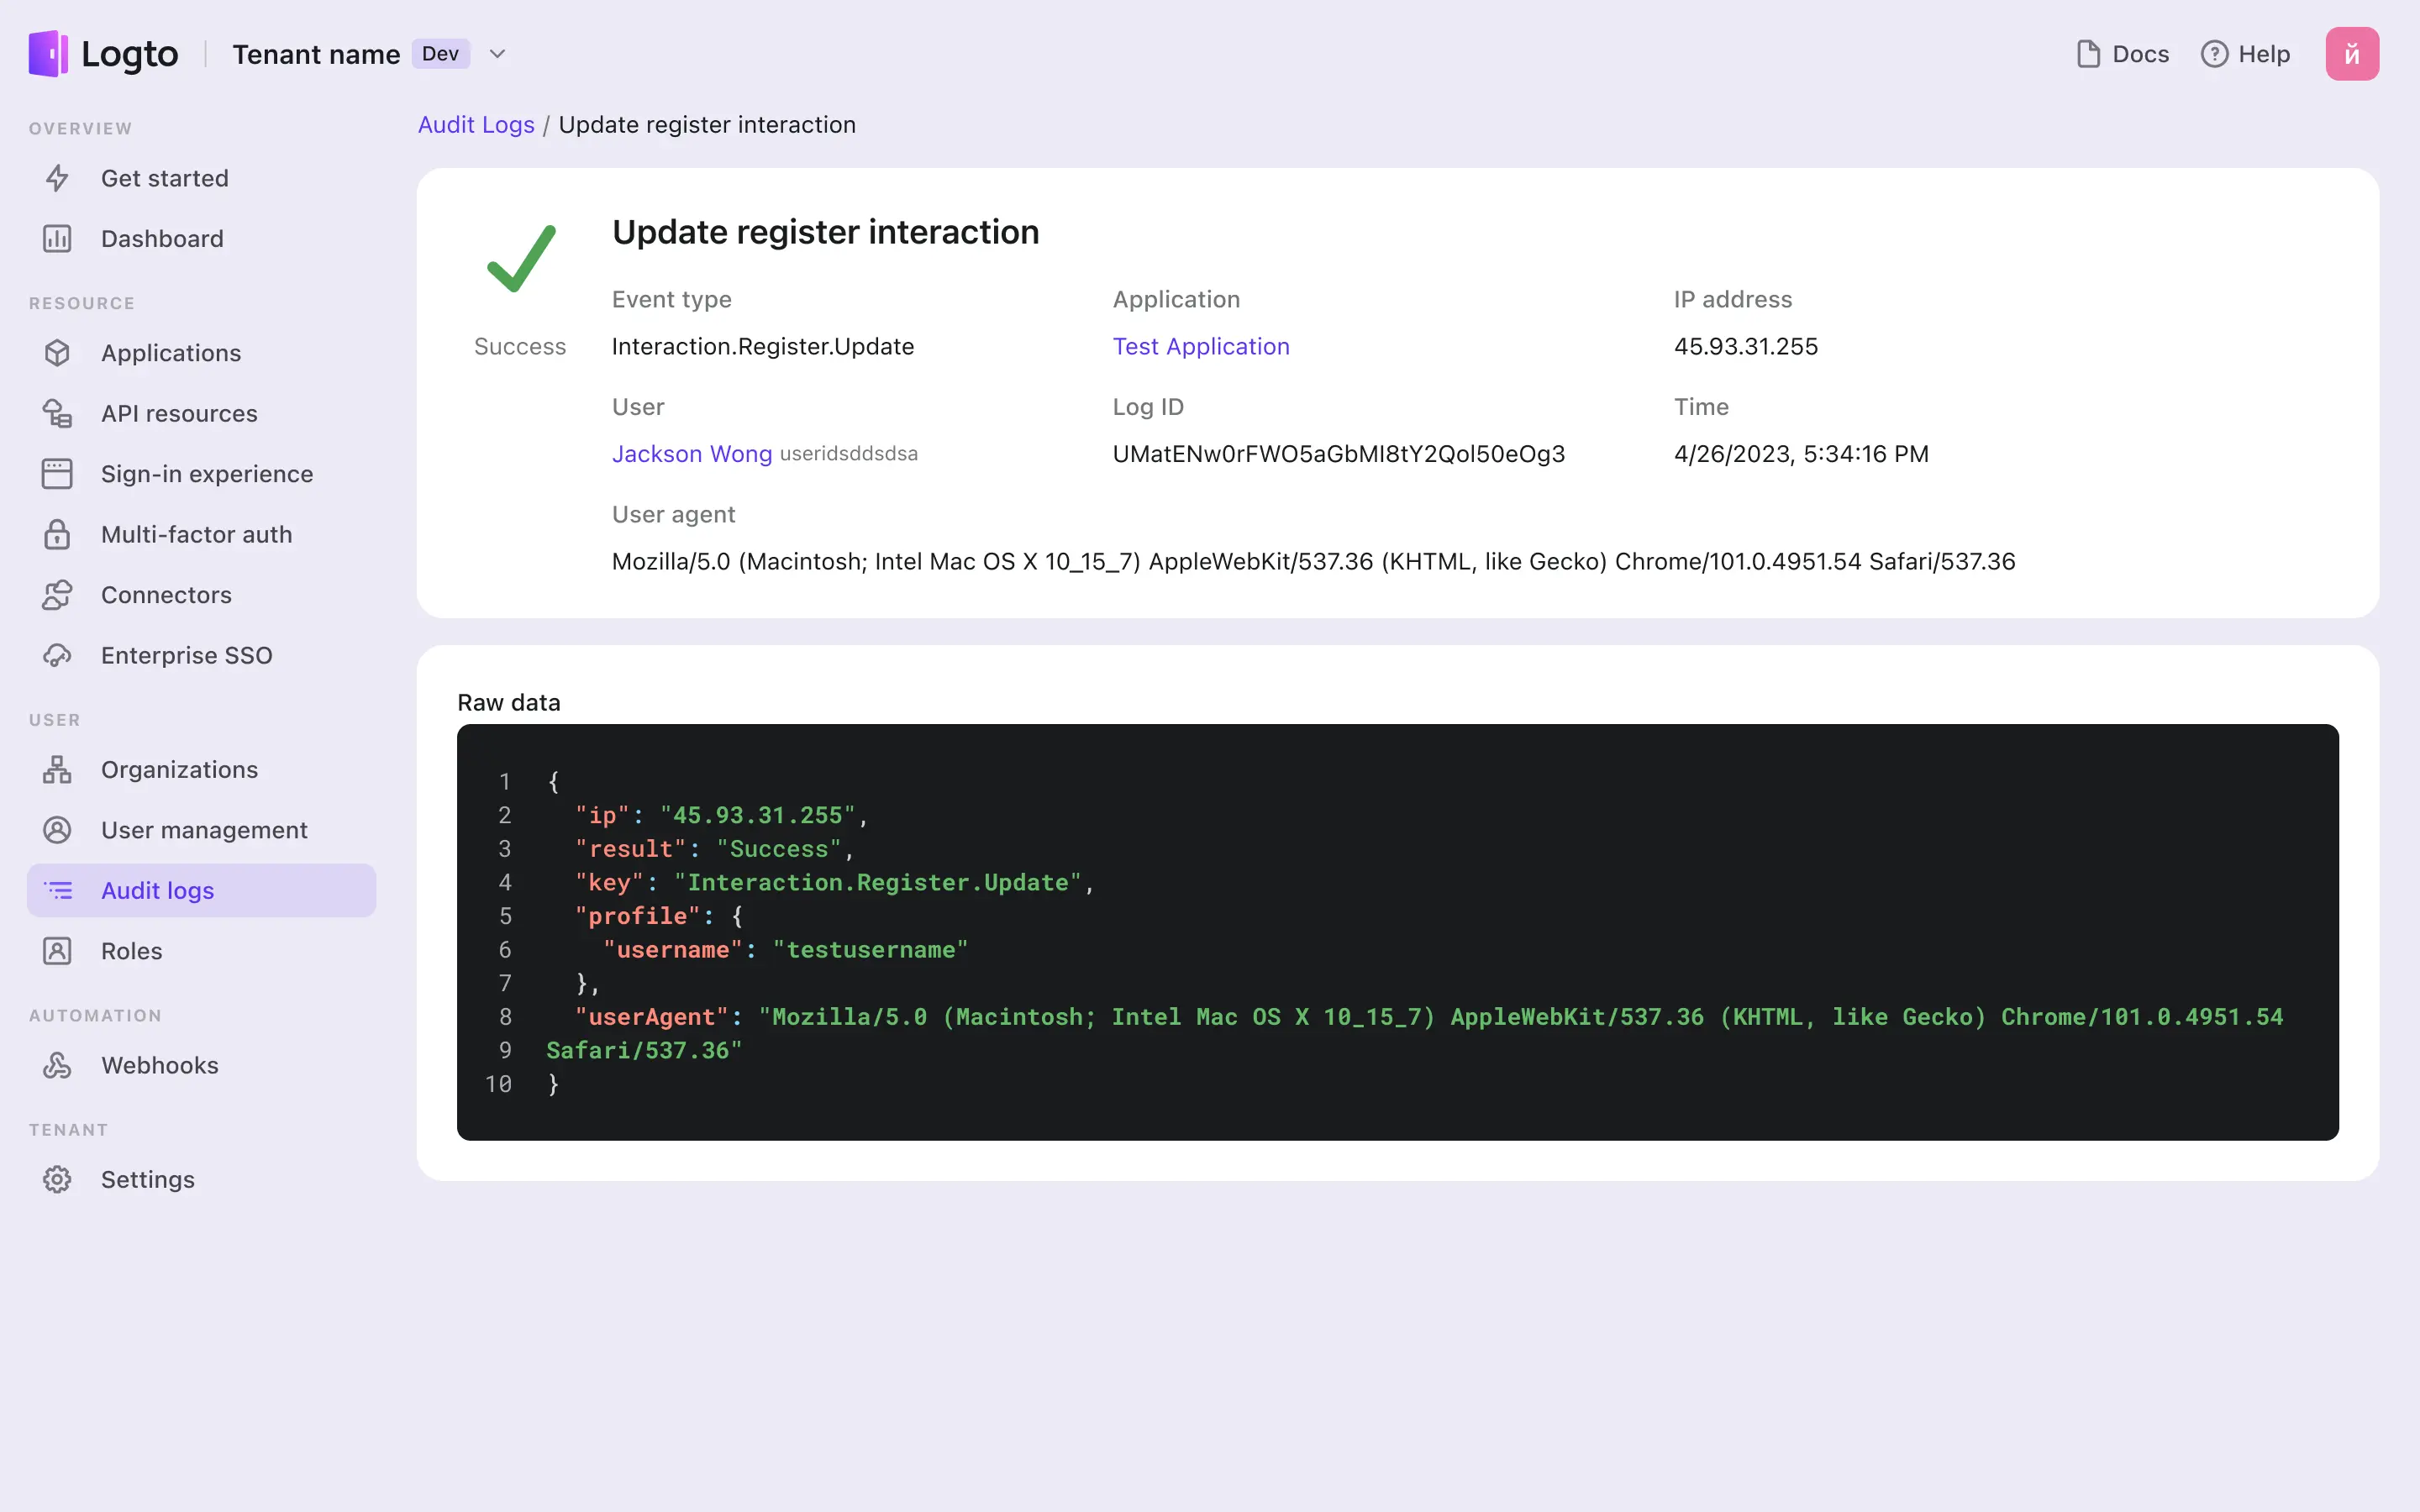Click the Jackson Wong user link
2420x1512 pixels.
coord(692,453)
